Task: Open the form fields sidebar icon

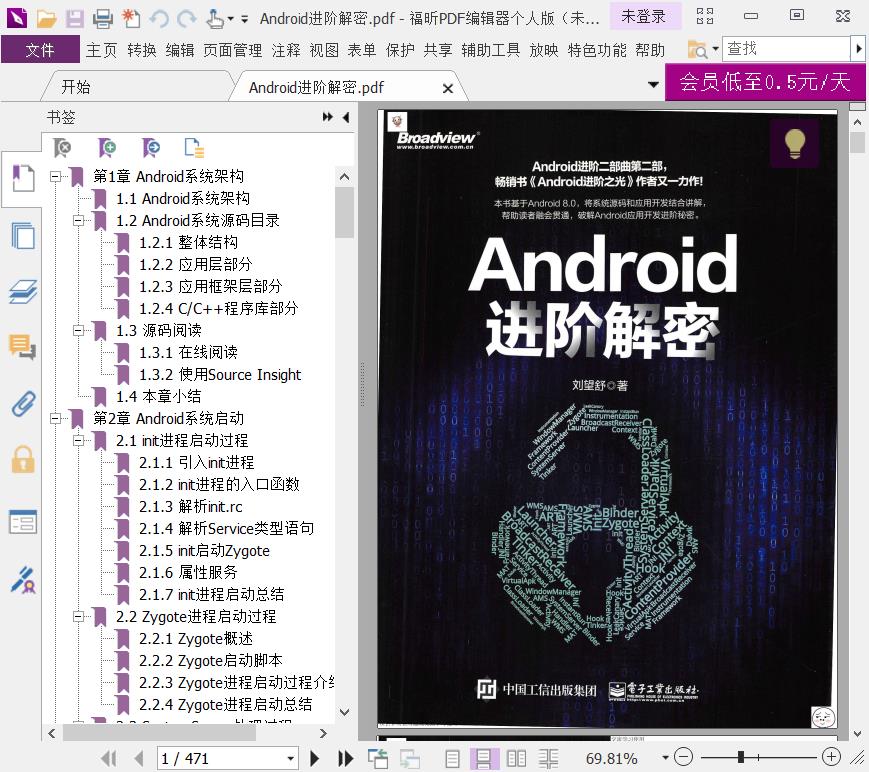Action: (x=23, y=522)
